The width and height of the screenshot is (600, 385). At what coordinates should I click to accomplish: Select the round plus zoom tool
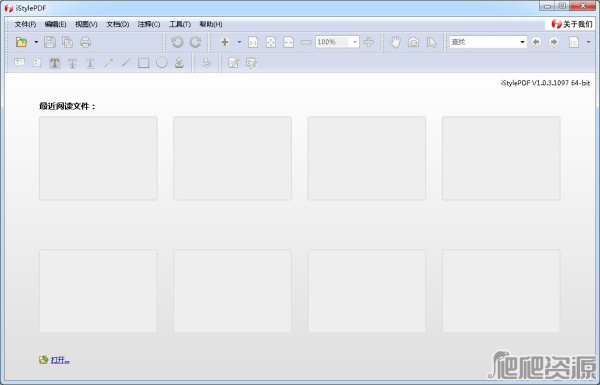225,42
